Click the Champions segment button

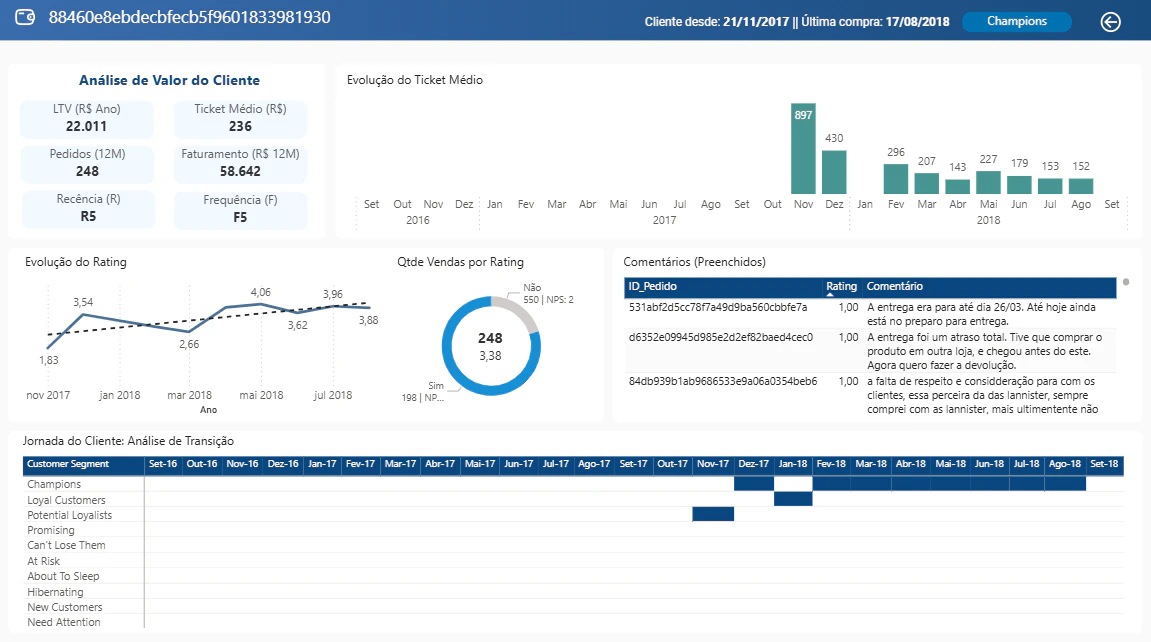(x=1017, y=21)
